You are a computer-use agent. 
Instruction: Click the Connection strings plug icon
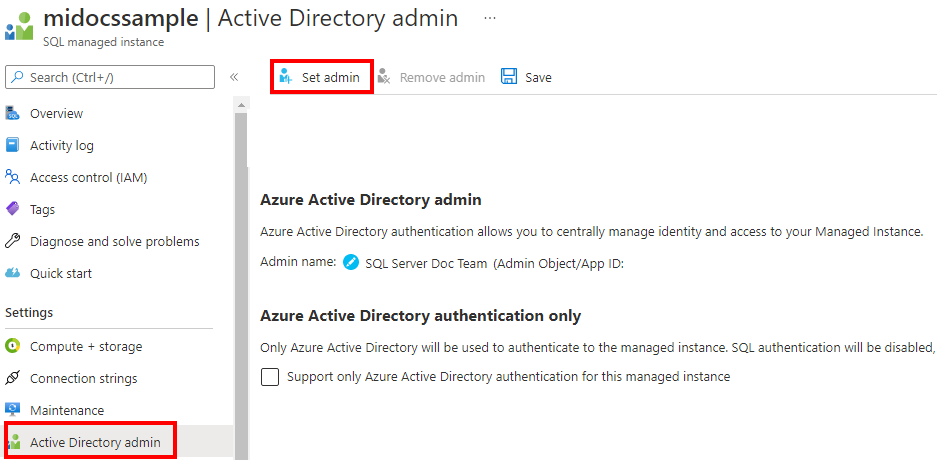(x=13, y=378)
